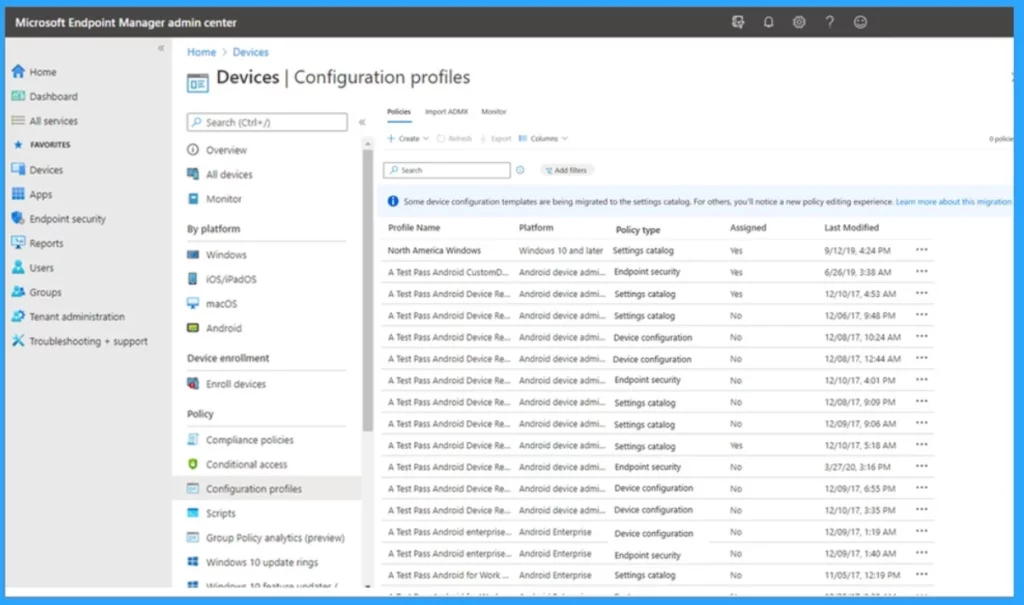Image resolution: width=1024 pixels, height=605 pixels.
Task: Go to Devices breadcrumb link
Action: click(x=251, y=52)
